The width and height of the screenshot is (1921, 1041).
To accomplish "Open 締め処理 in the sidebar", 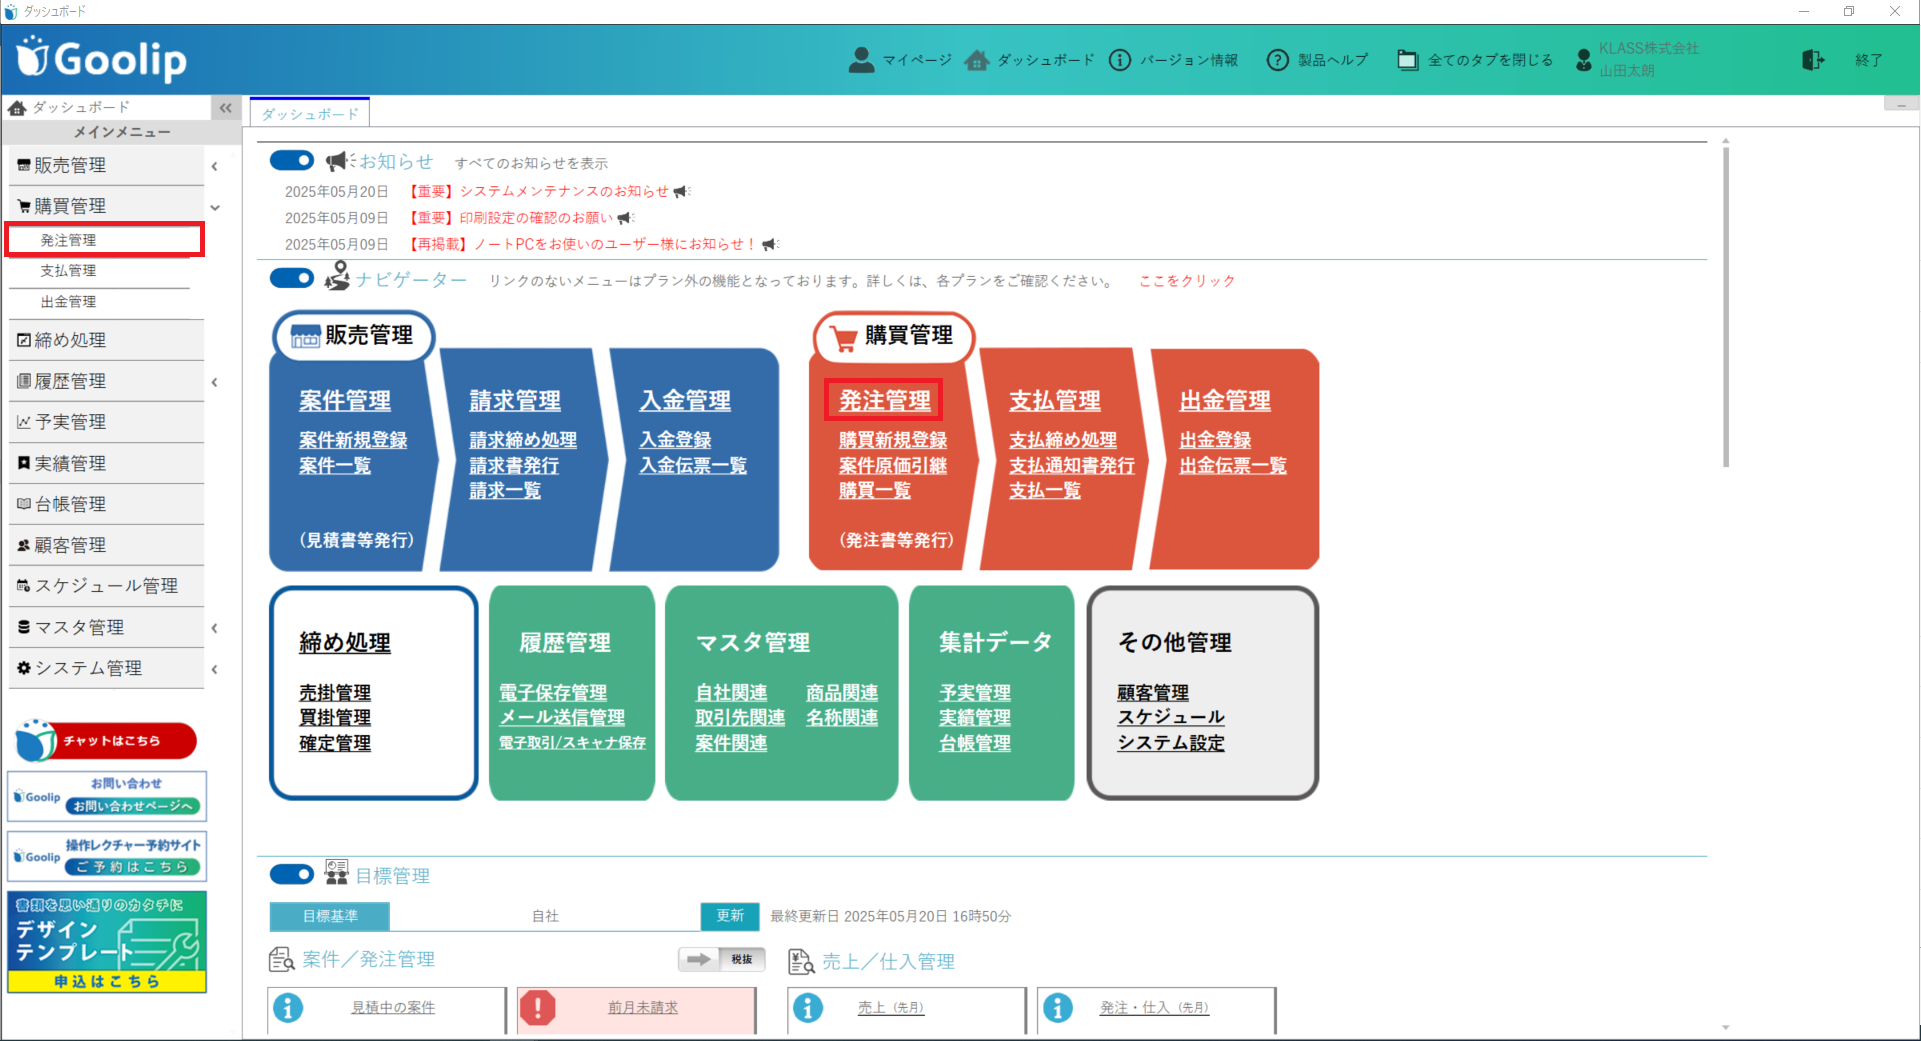I will [106, 340].
